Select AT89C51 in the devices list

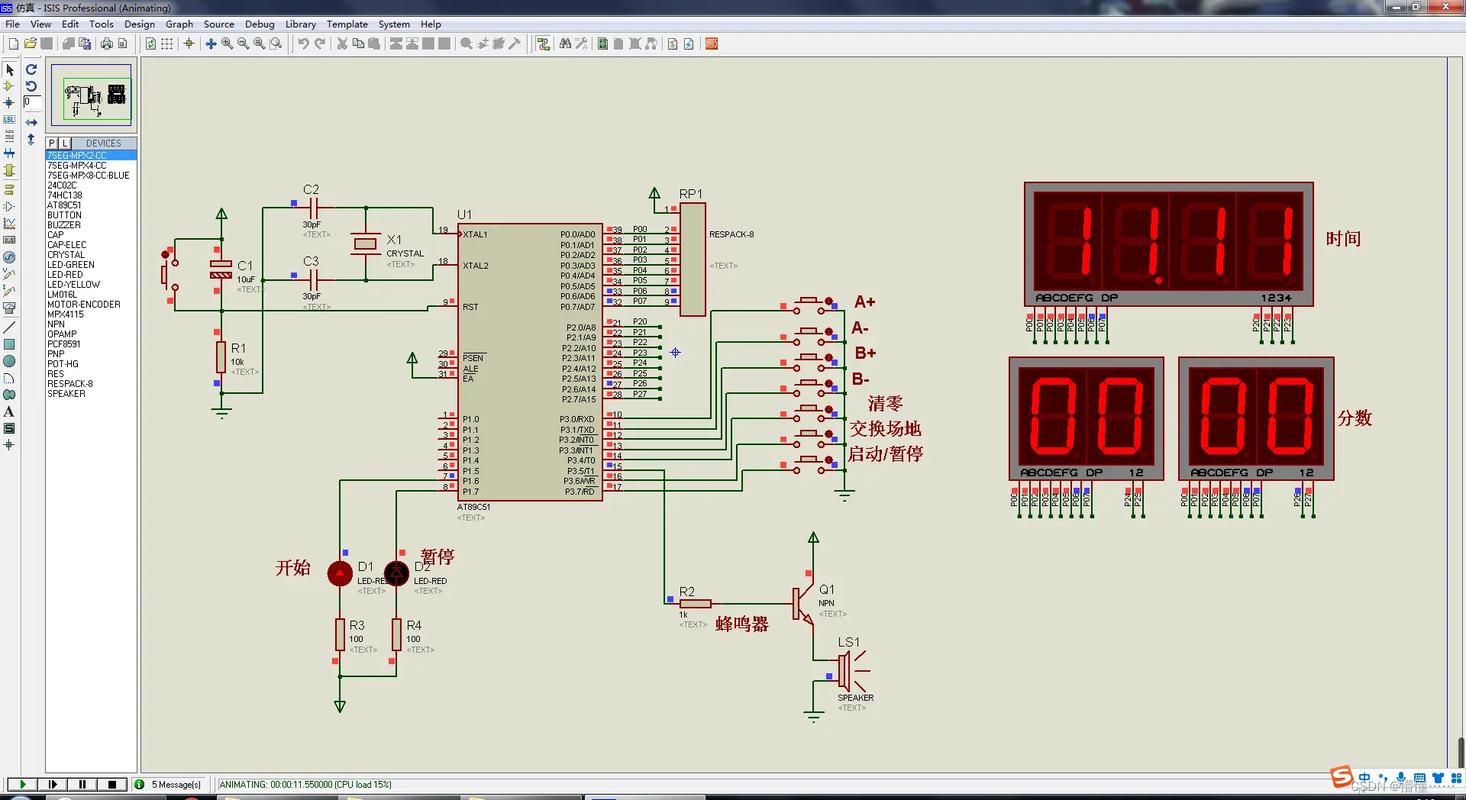point(91,205)
